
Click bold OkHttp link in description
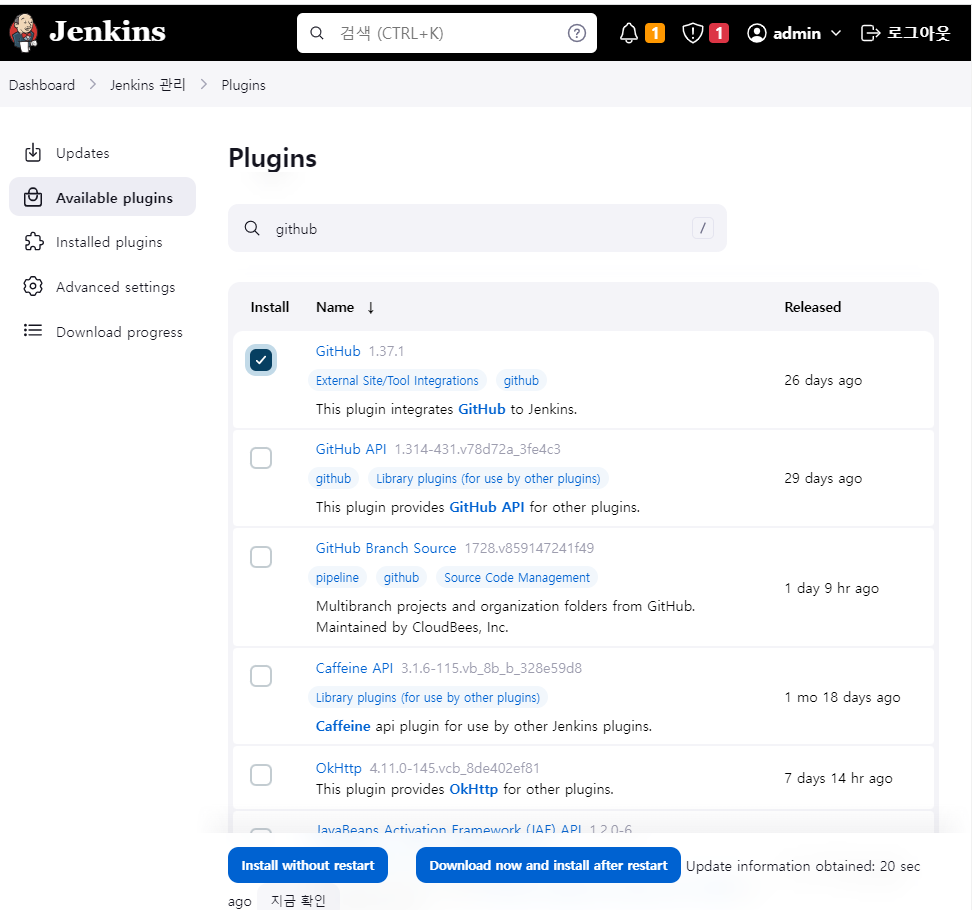coord(474,789)
